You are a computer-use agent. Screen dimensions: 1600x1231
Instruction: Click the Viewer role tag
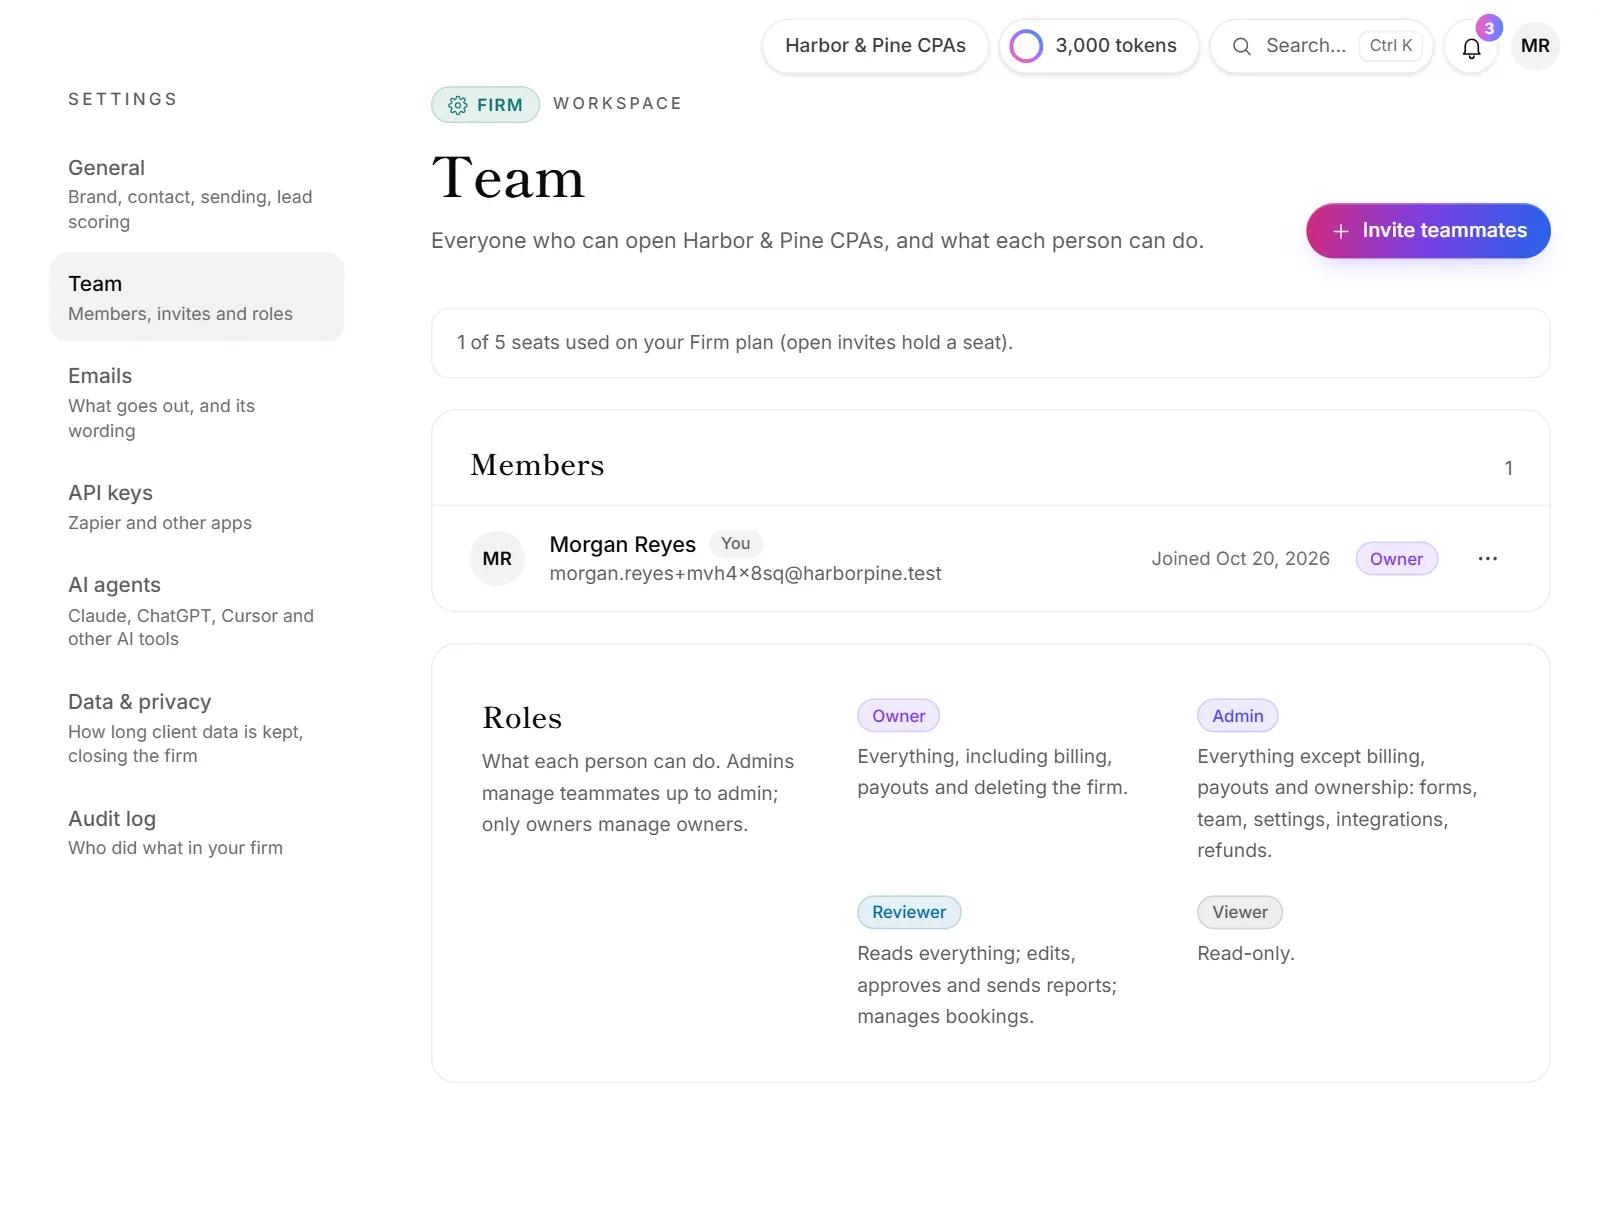(x=1239, y=912)
